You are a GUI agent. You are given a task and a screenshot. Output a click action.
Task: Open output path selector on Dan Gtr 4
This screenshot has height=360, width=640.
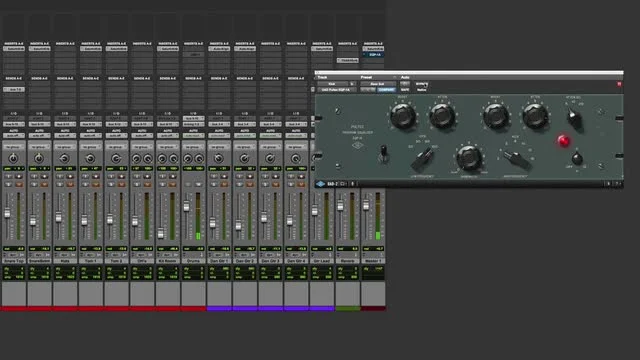coord(296,124)
